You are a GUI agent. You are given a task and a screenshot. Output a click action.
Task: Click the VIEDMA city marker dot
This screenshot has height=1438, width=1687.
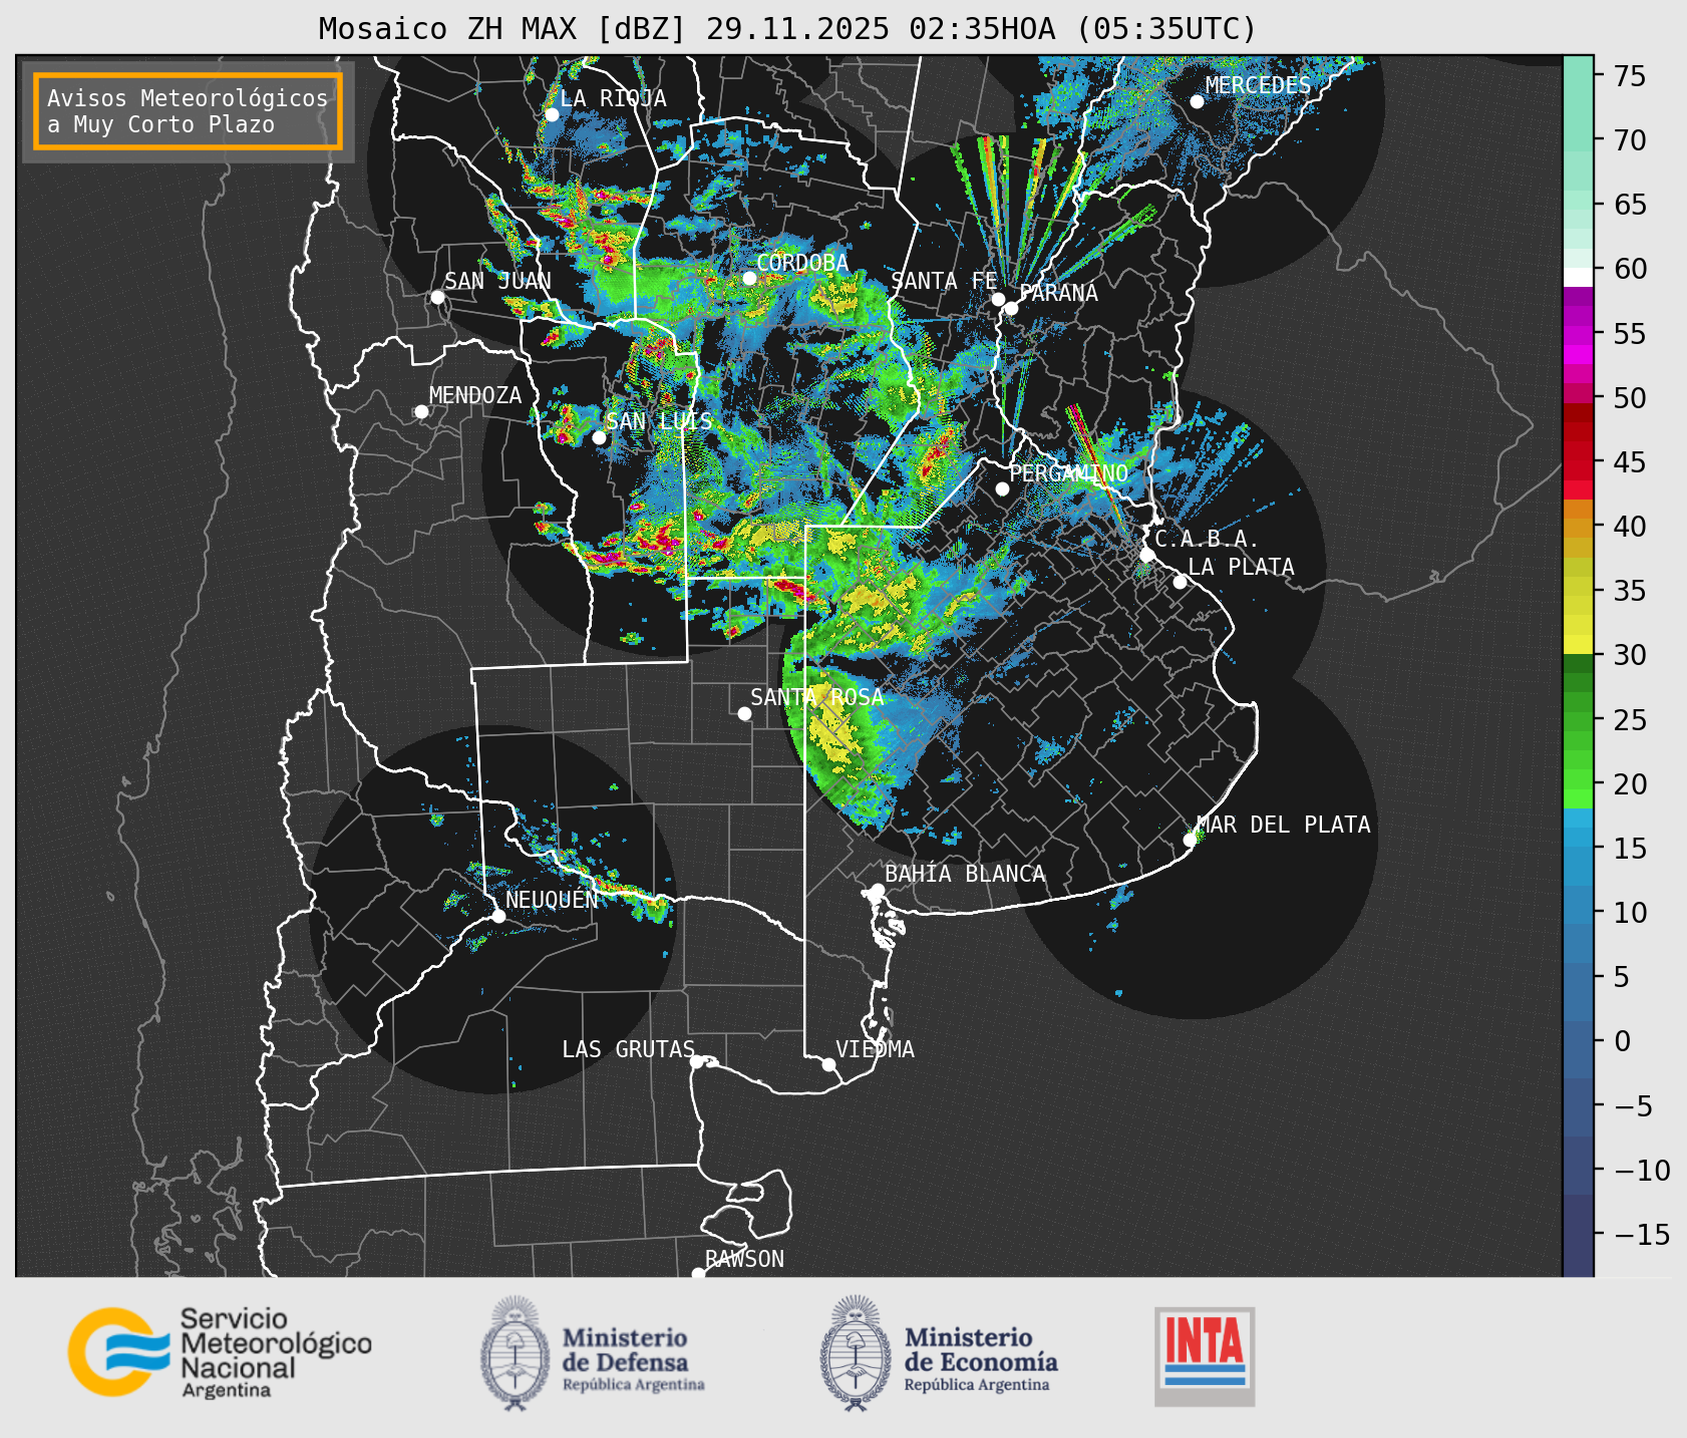(x=829, y=1064)
